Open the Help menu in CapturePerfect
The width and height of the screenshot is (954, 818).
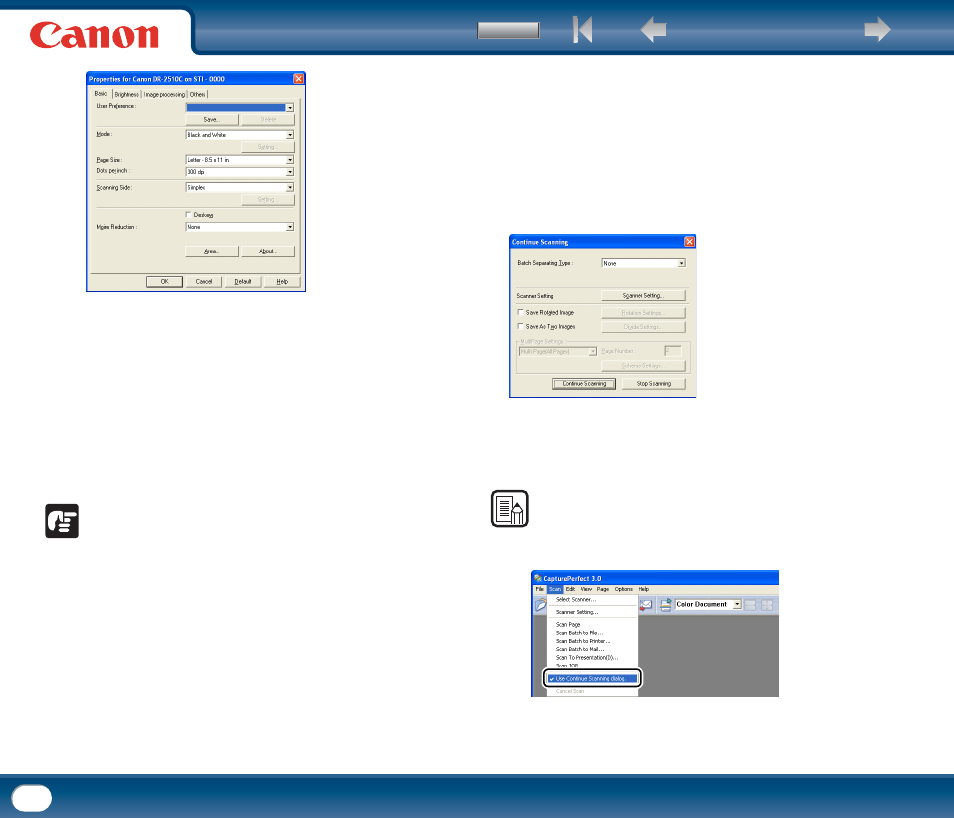pyautogui.click(x=644, y=589)
